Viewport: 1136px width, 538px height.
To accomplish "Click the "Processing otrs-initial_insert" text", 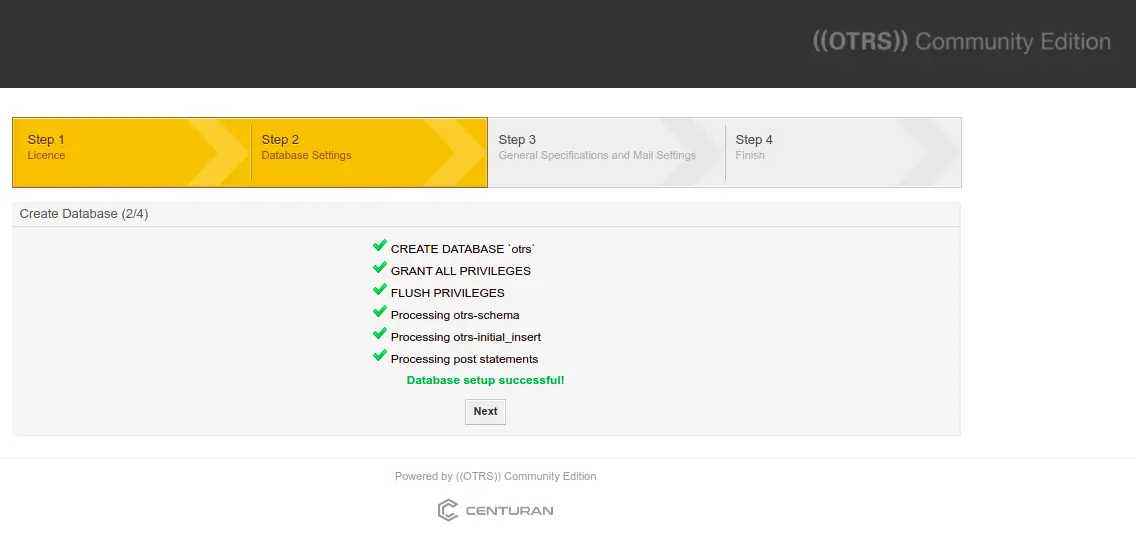I will [466, 337].
